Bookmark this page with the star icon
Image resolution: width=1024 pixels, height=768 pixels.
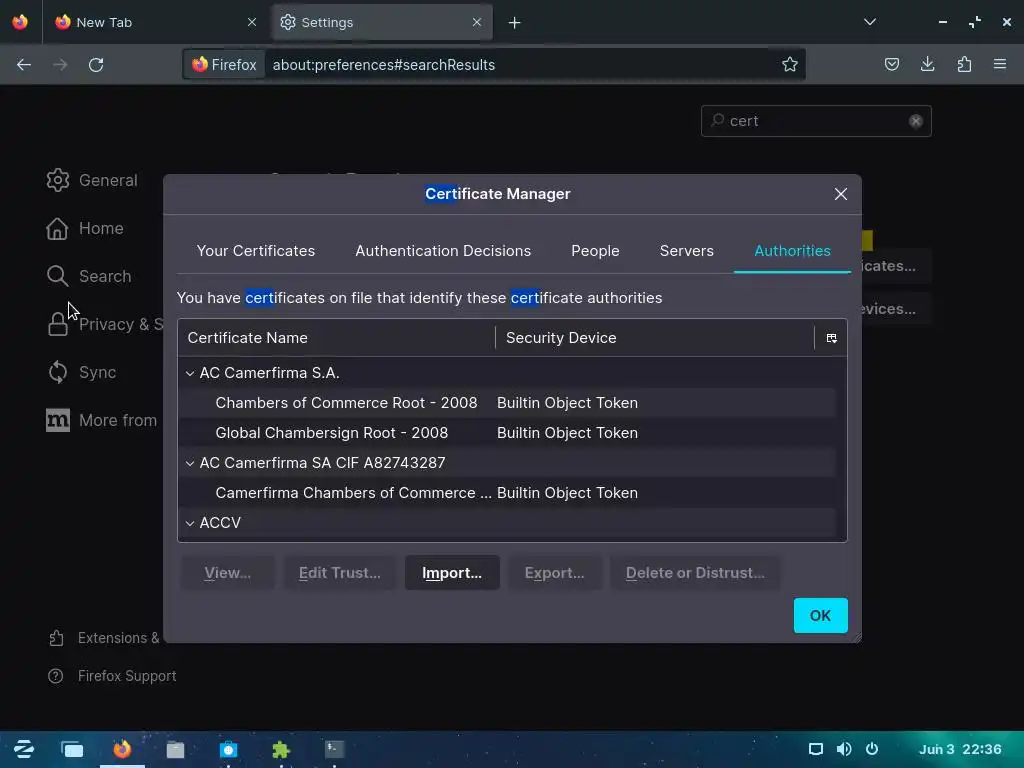point(790,65)
